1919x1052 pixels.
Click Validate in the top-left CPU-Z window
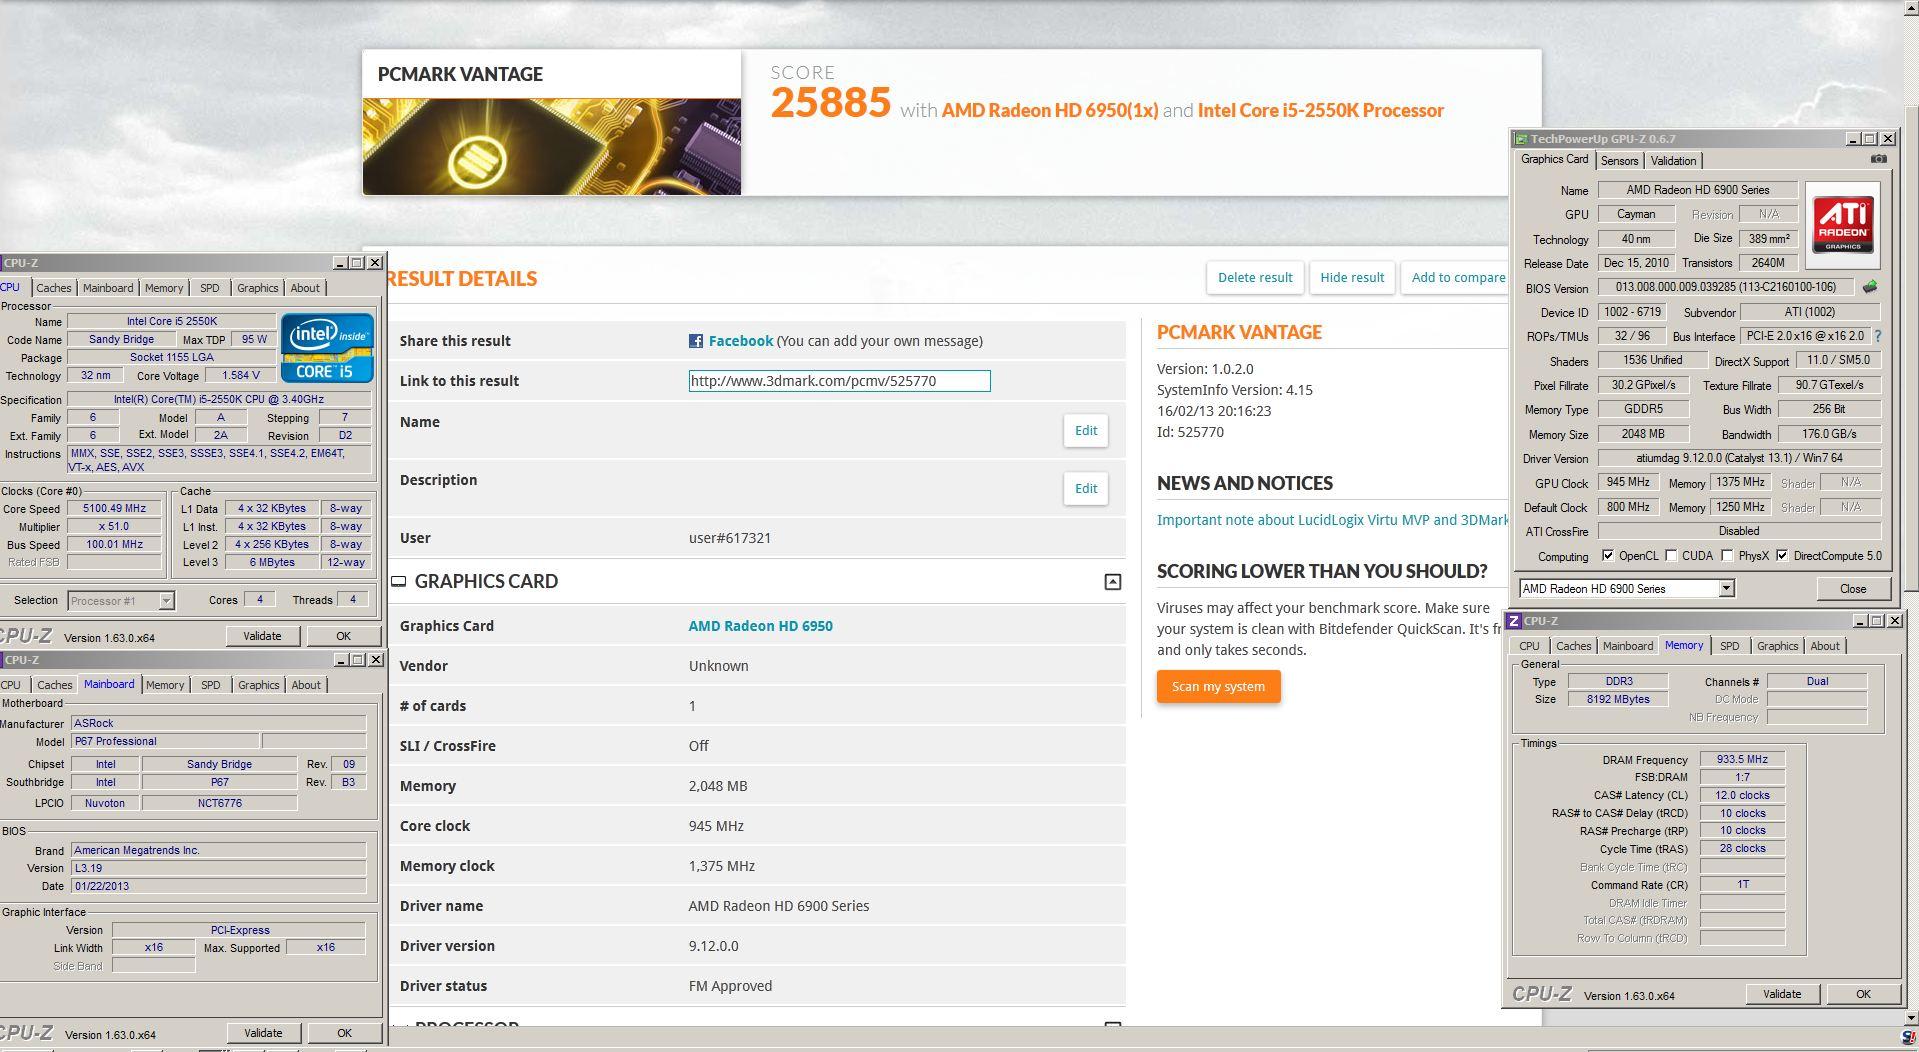pos(262,636)
